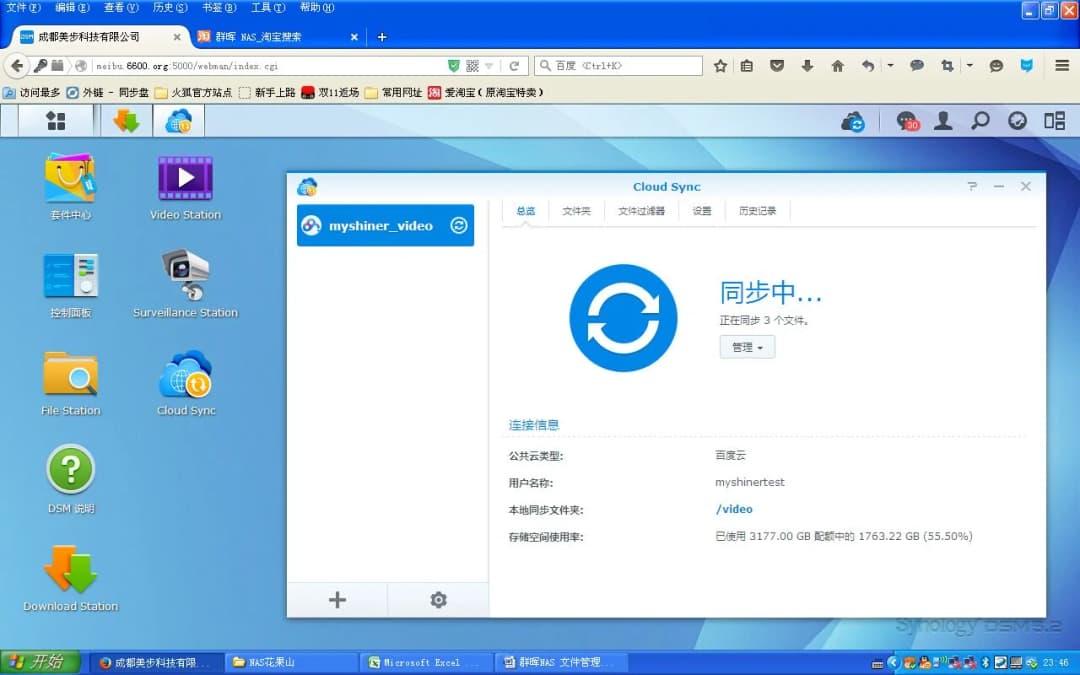Click the Firefox home icon

click(838, 66)
